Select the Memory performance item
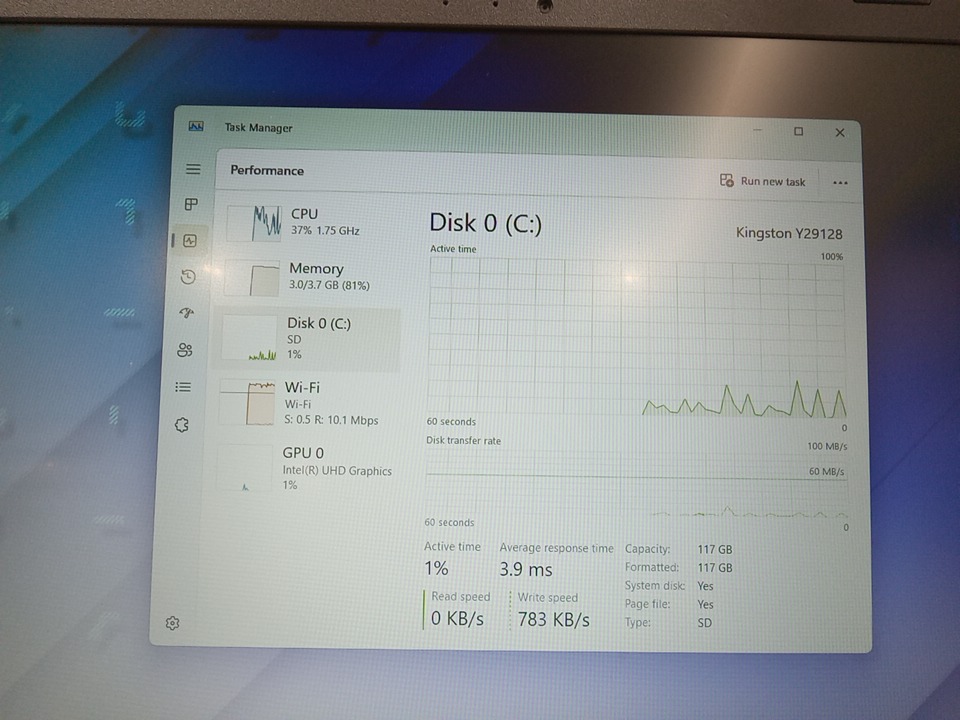 (x=309, y=276)
